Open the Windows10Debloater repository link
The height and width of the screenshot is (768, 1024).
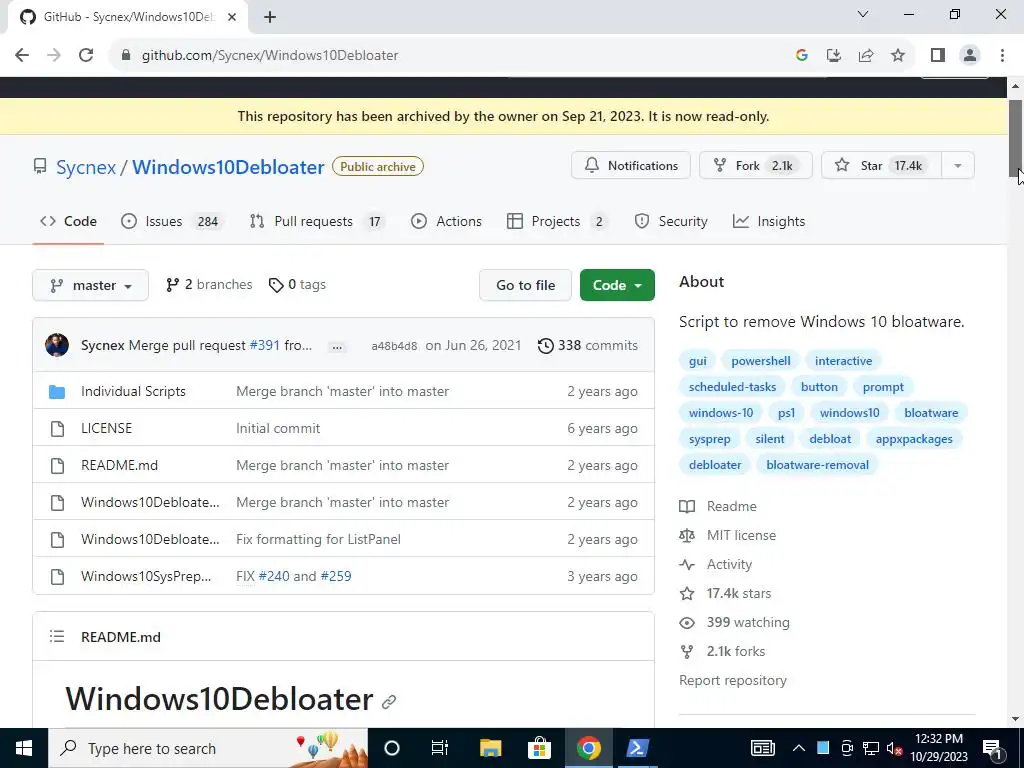coord(228,167)
